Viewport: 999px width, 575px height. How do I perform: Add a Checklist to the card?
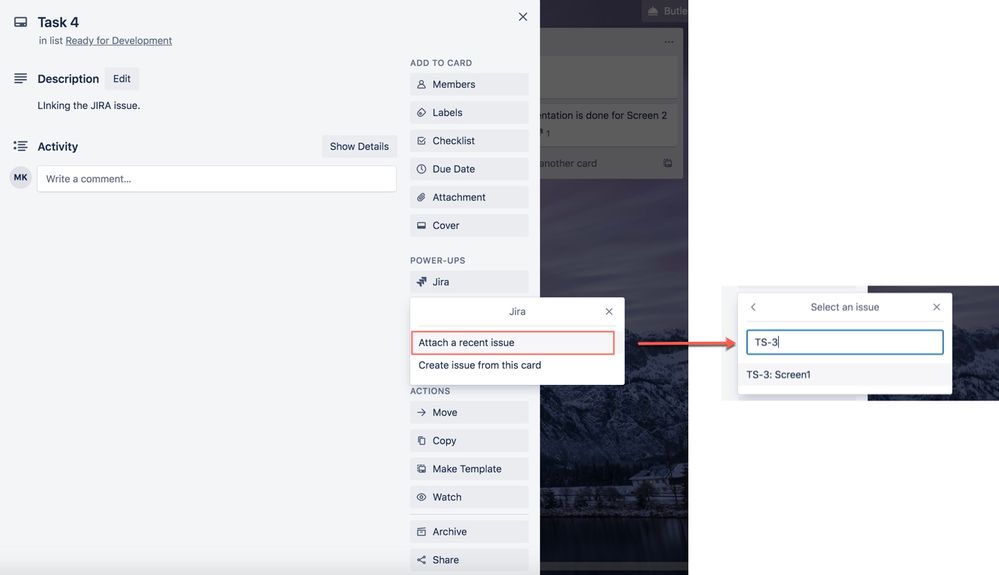[x=469, y=141]
